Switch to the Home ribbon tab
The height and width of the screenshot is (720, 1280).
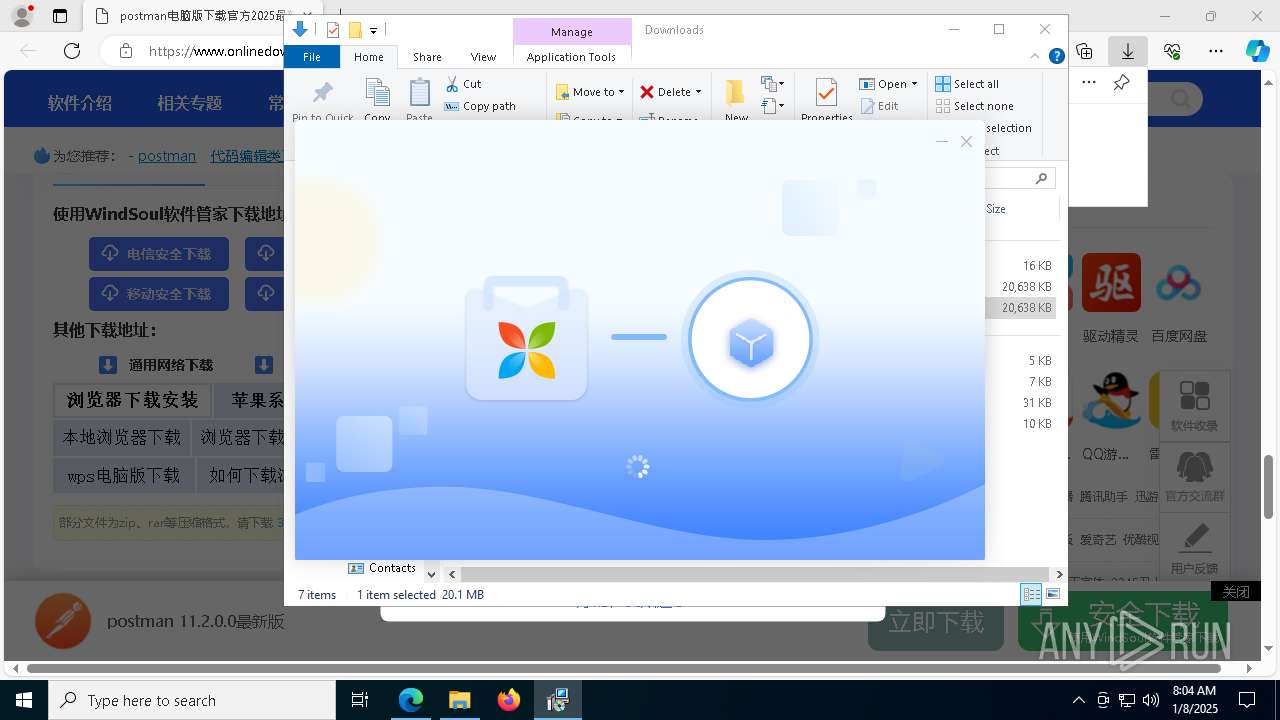click(x=368, y=57)
